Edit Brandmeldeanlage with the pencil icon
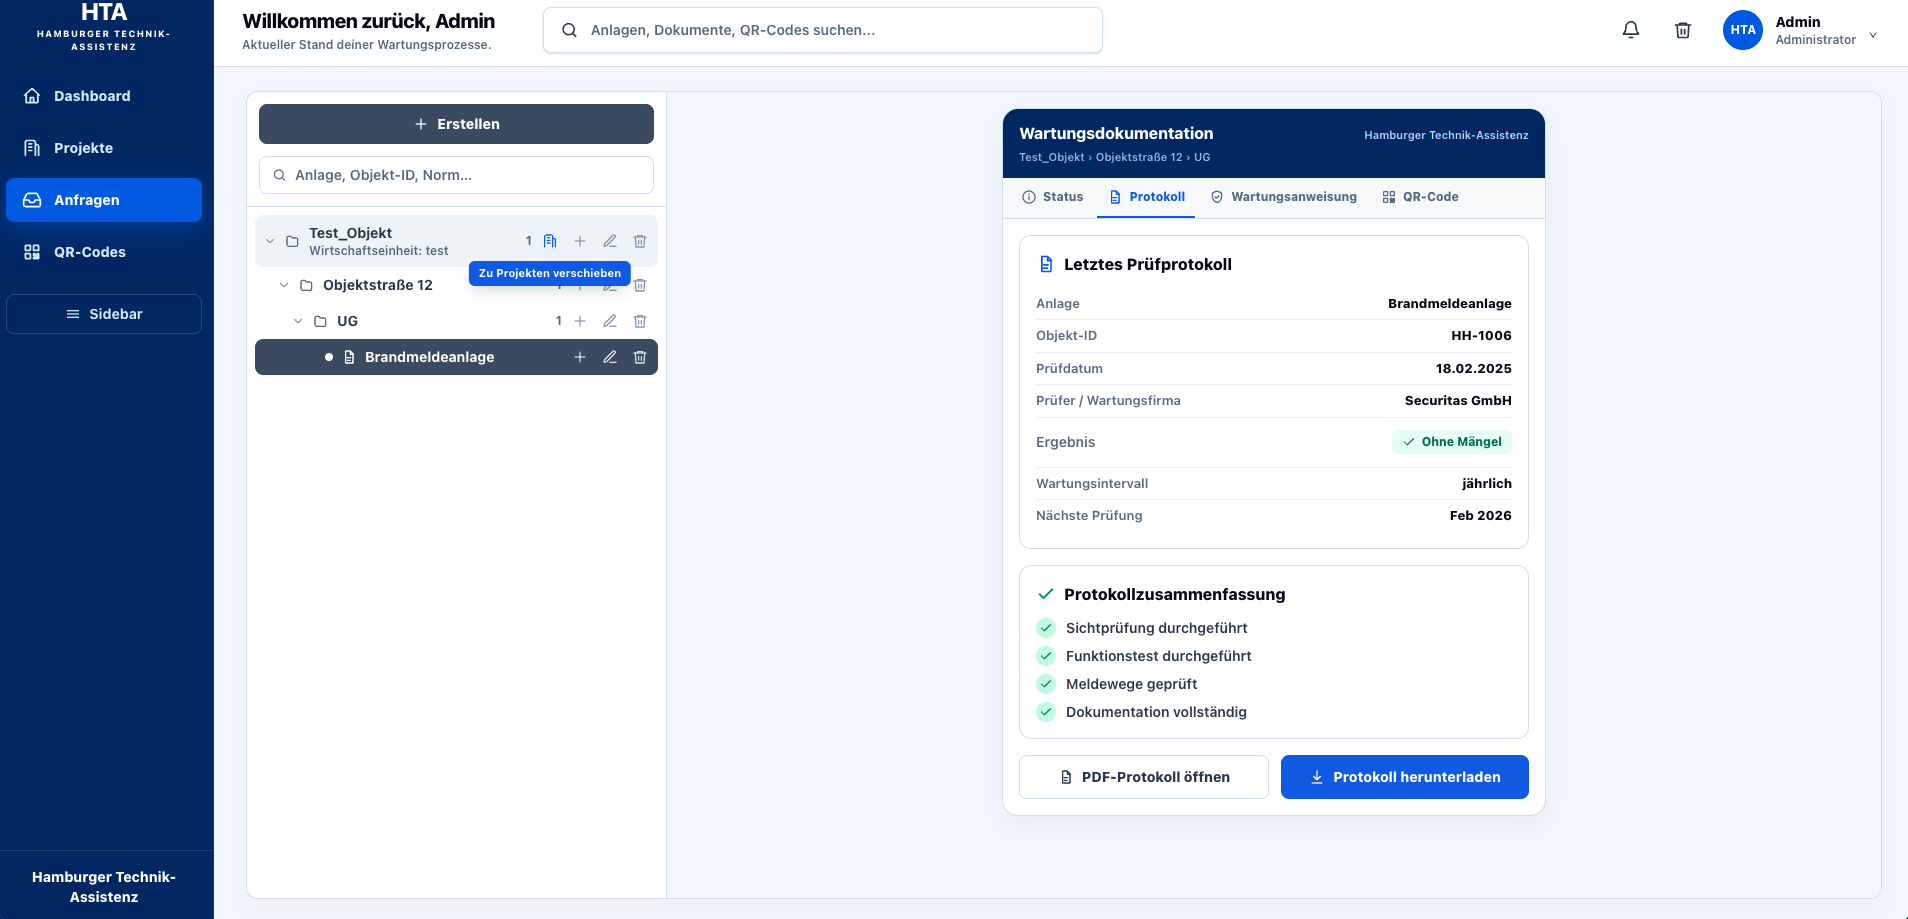The height and width of the screenshot is (919, 1908). [x=610, y=357]
